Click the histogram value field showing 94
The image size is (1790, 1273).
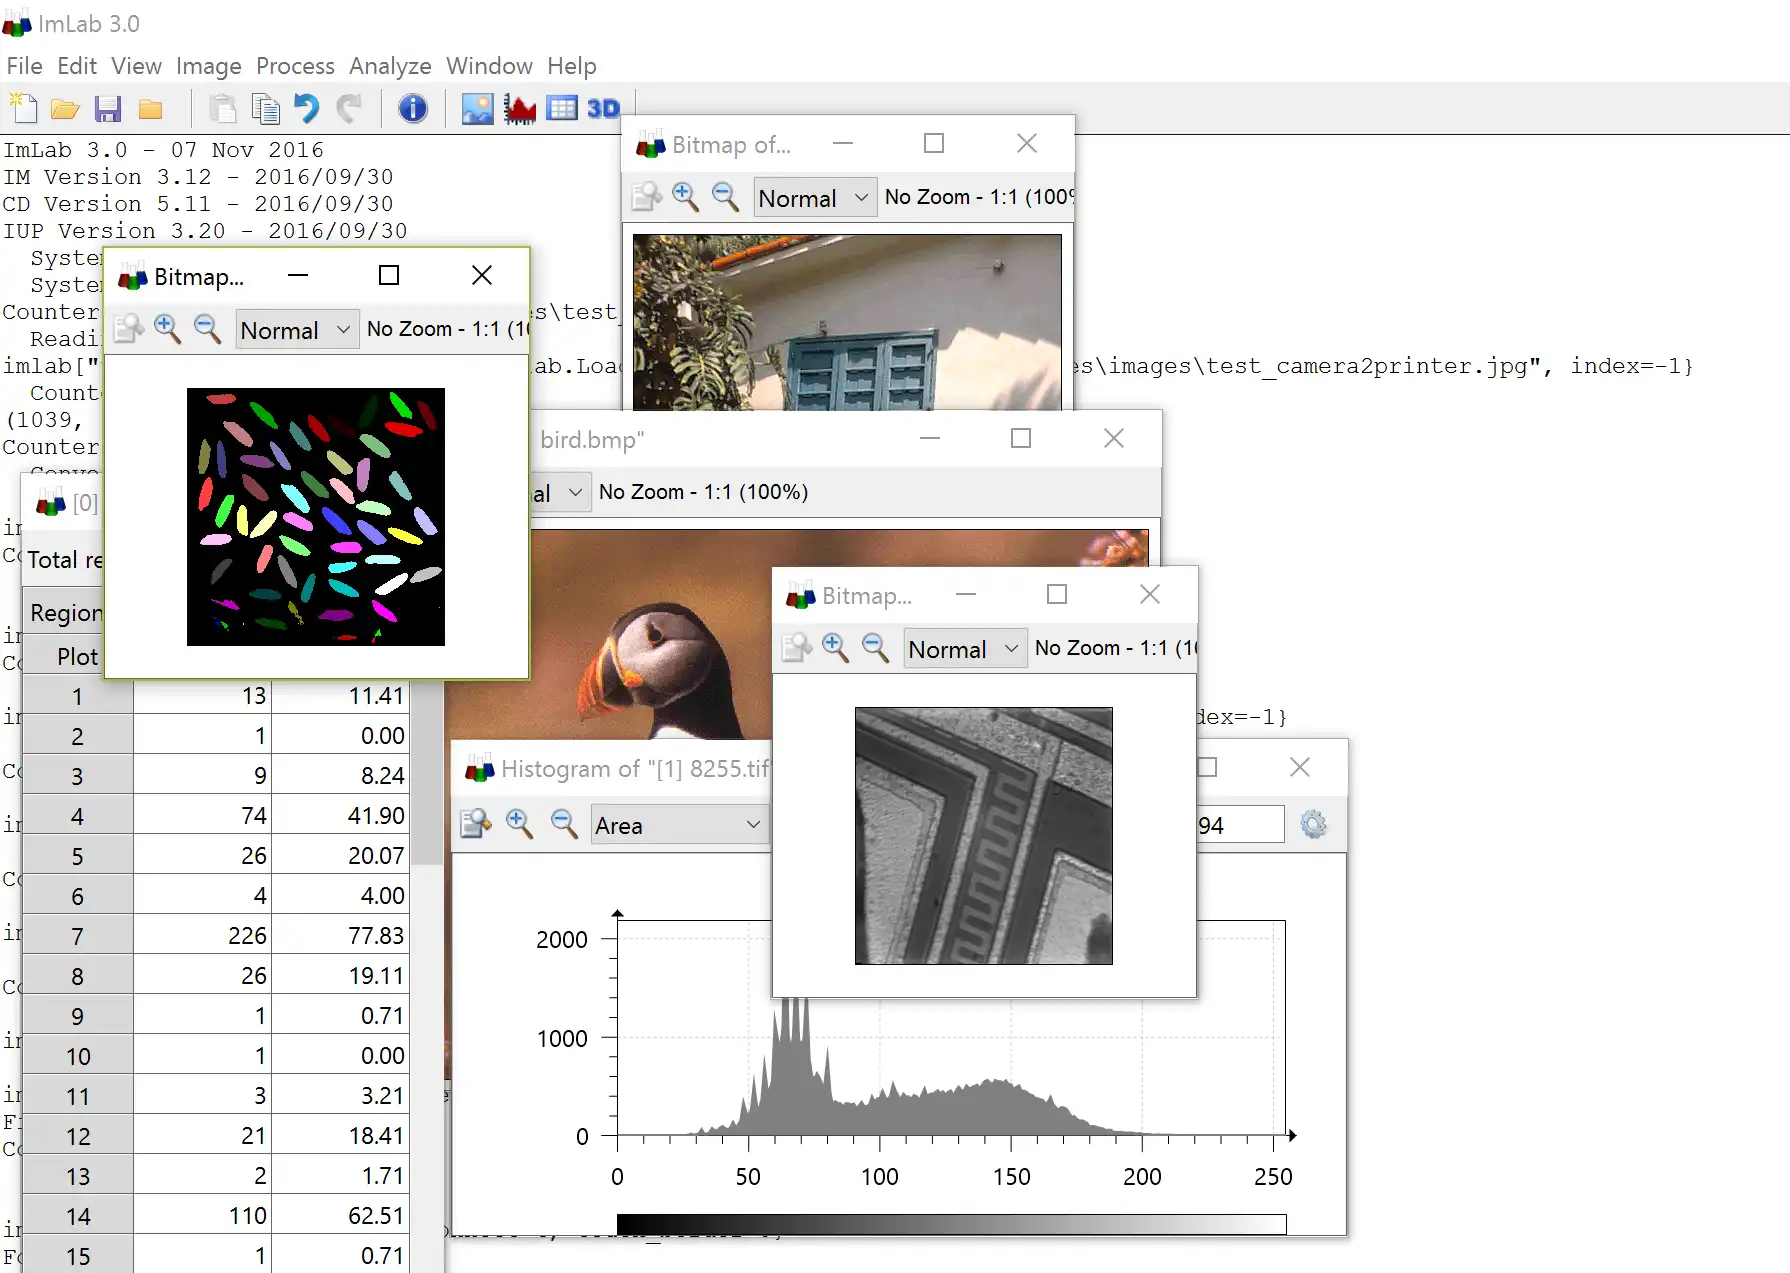1240,825
